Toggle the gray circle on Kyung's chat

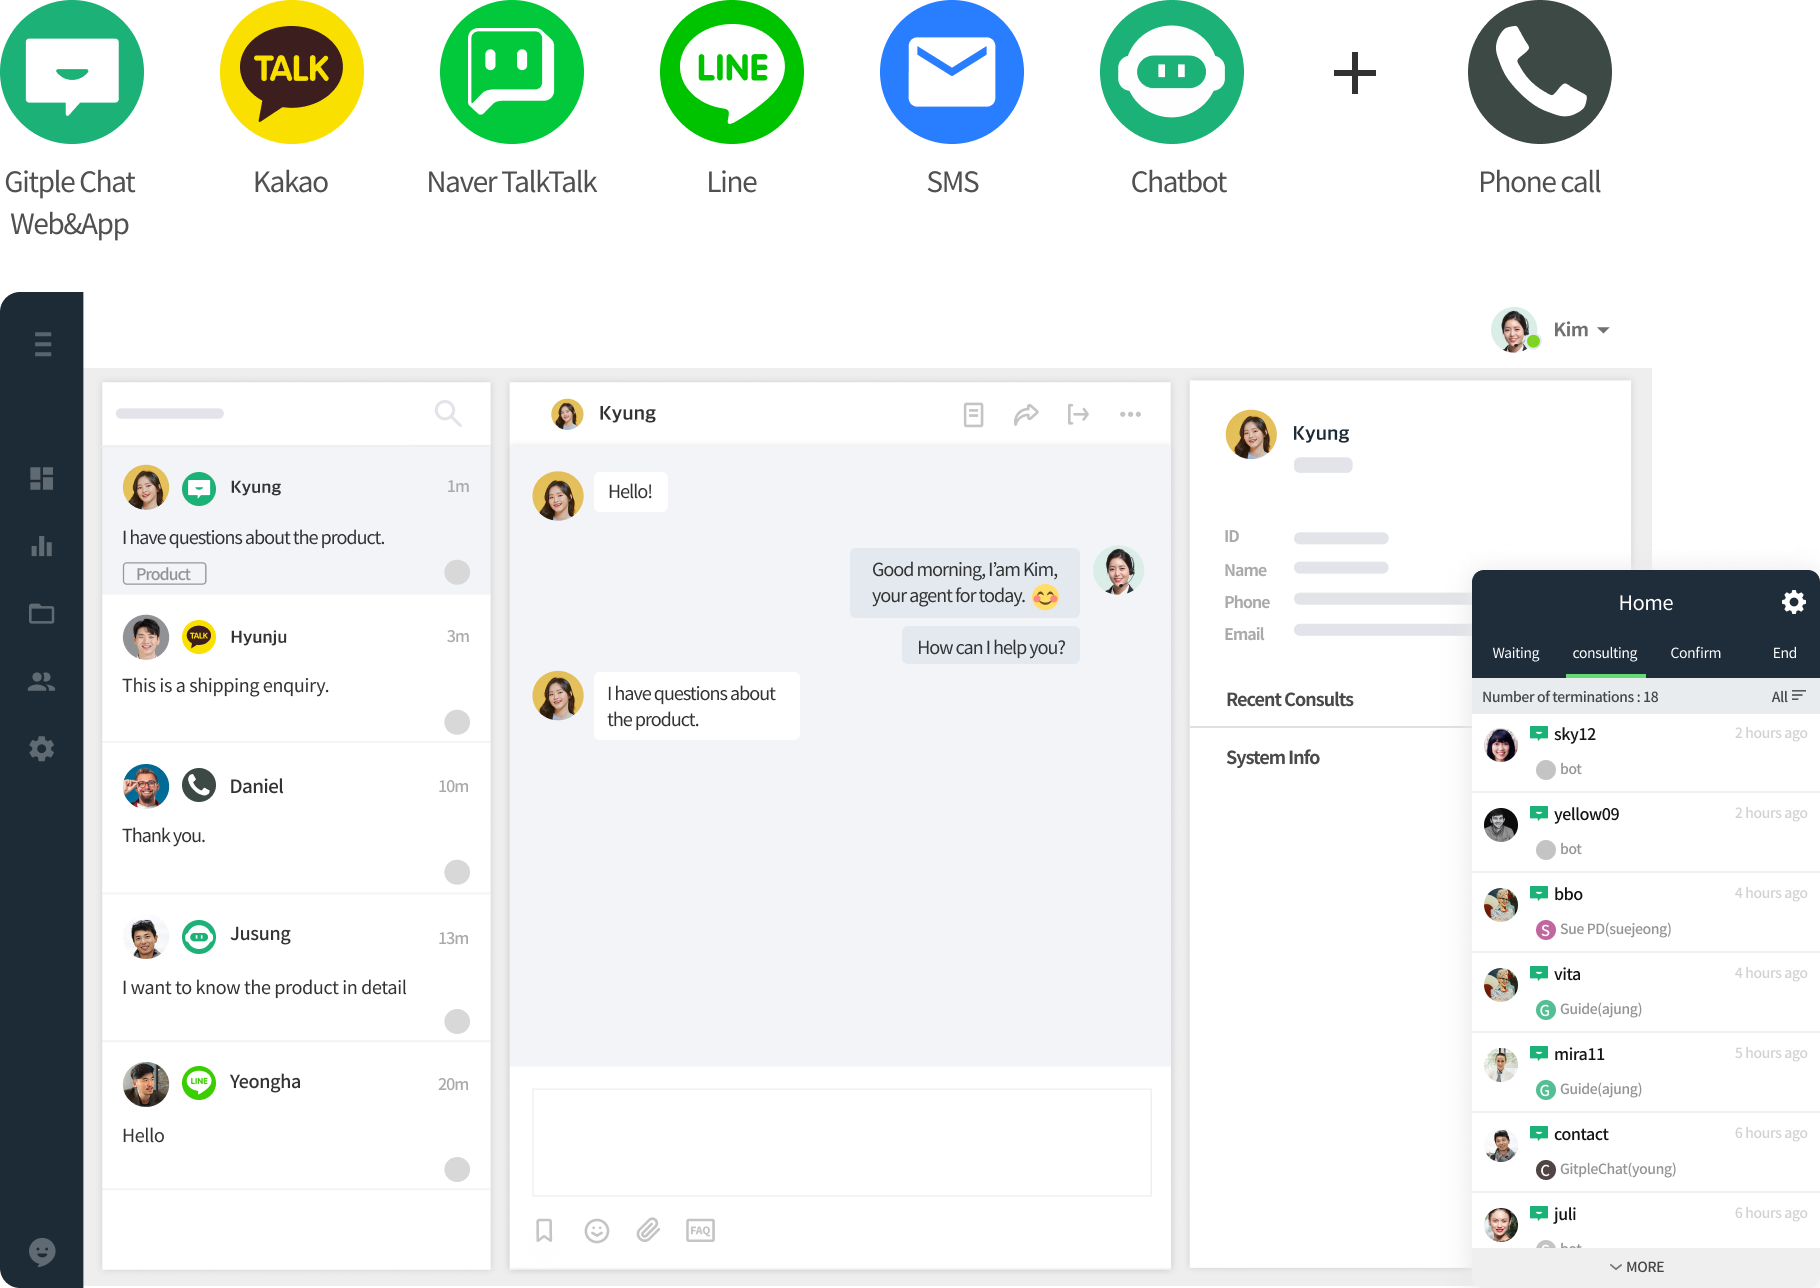point(457,572)
